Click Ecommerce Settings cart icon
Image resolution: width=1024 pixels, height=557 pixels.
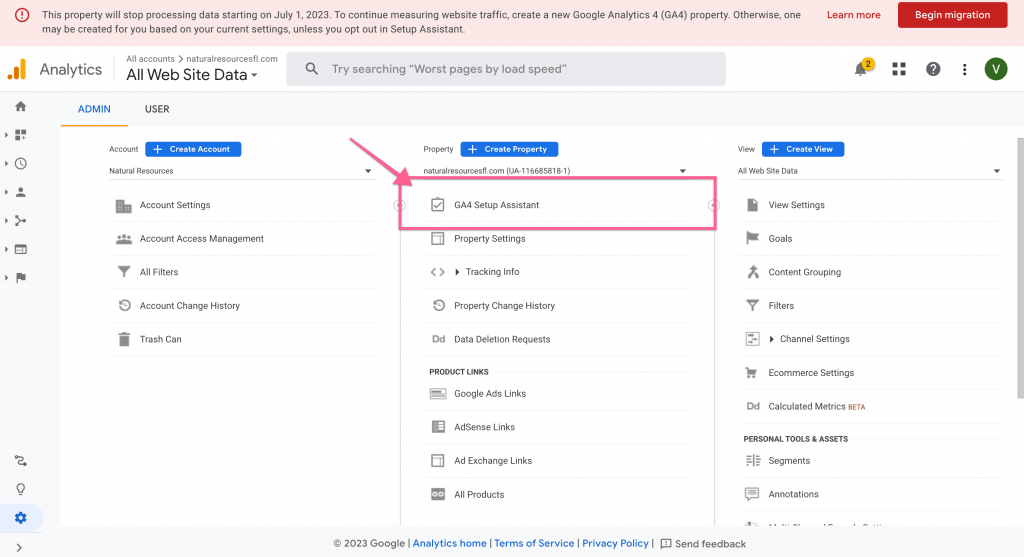click(x=752, y=372)
